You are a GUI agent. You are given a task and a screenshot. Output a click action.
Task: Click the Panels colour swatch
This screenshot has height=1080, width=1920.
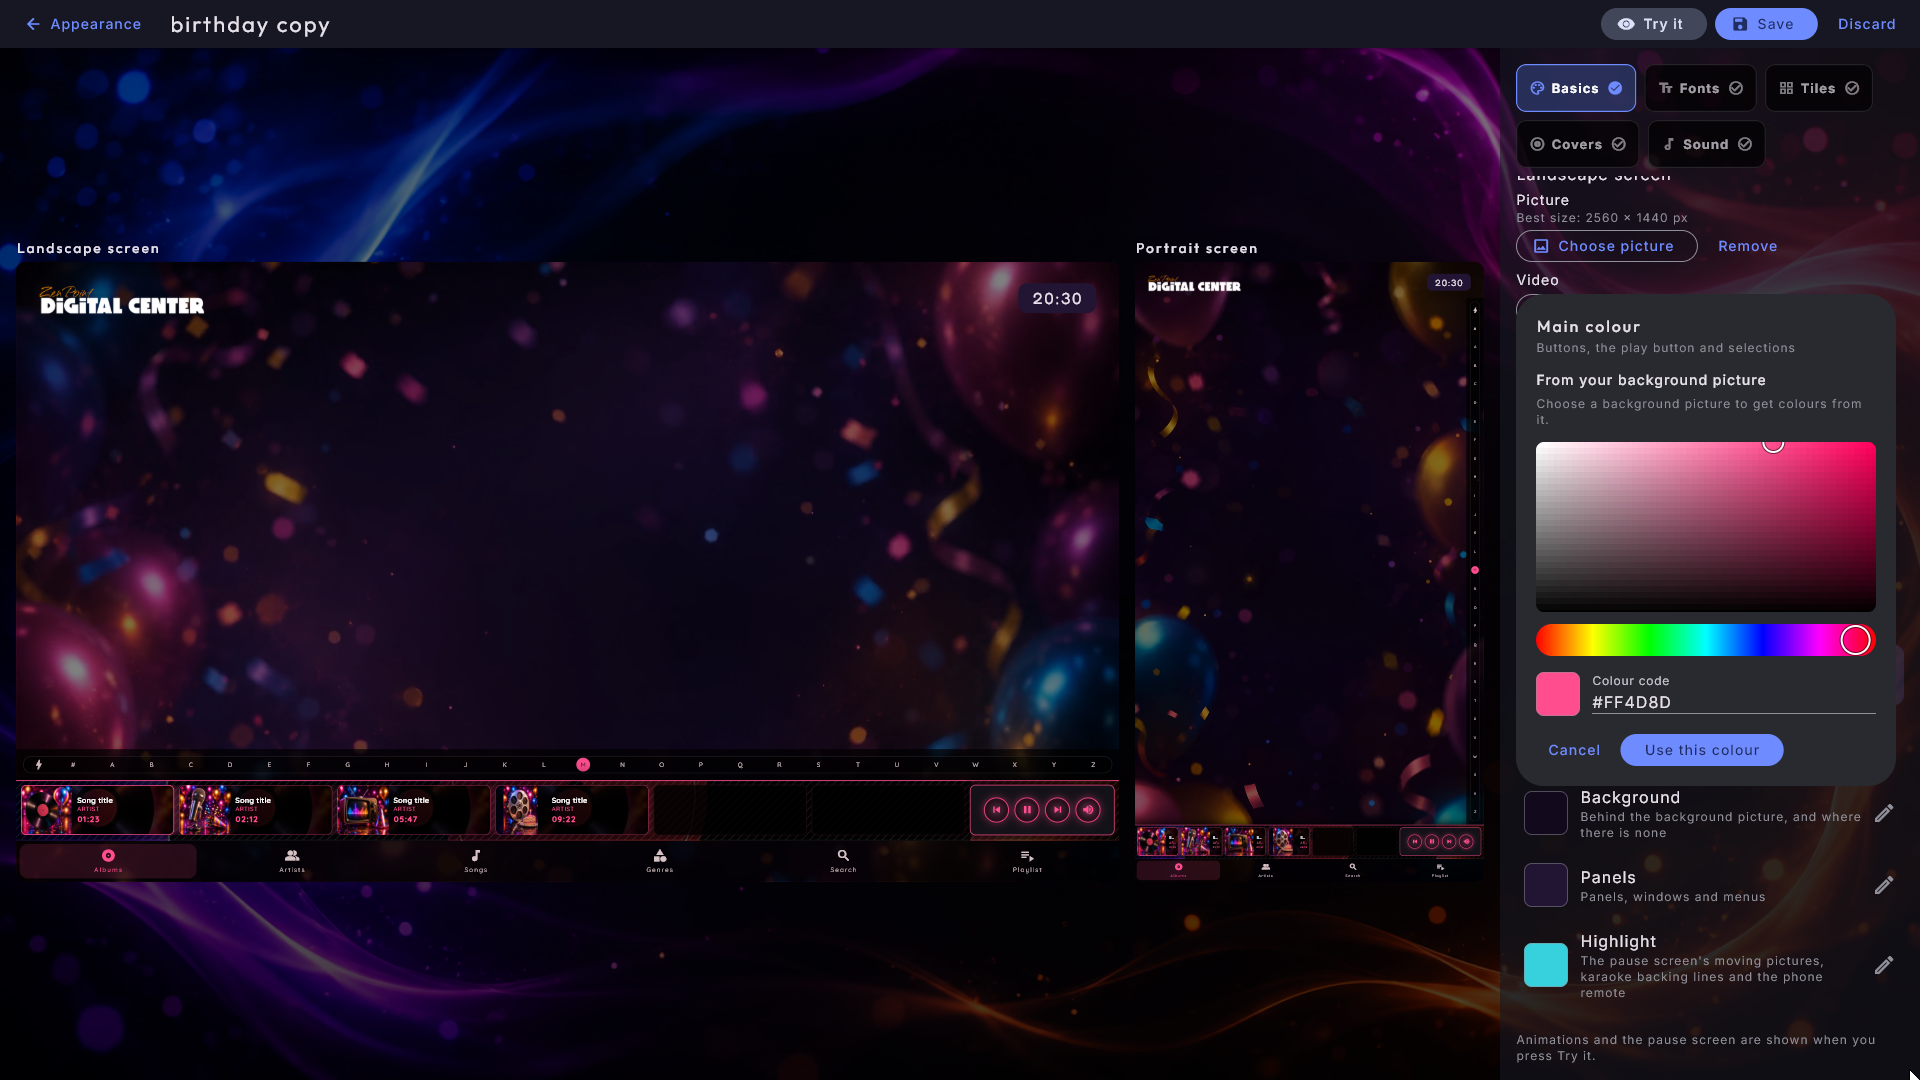(1545, 885)
